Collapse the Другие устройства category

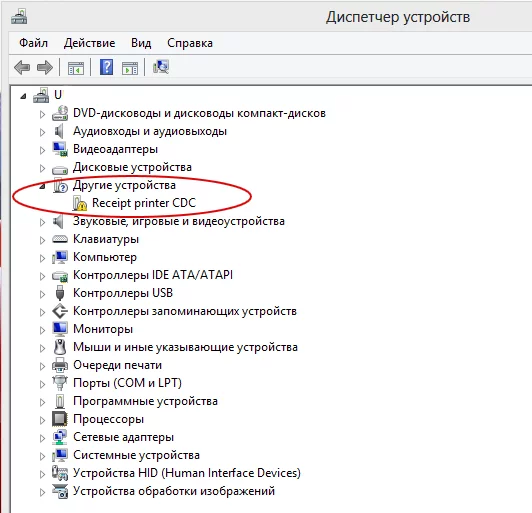42,186
